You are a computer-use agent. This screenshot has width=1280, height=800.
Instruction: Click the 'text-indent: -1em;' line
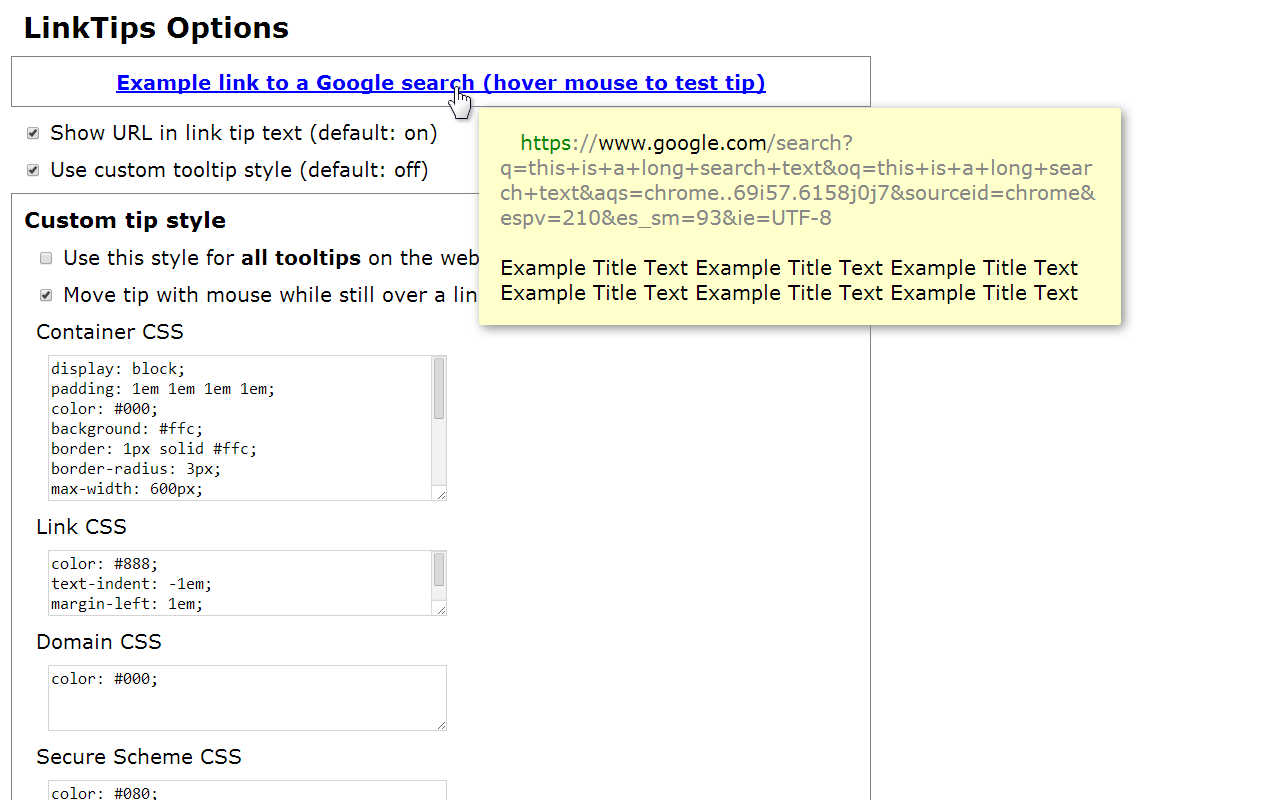tap(132, 584)
